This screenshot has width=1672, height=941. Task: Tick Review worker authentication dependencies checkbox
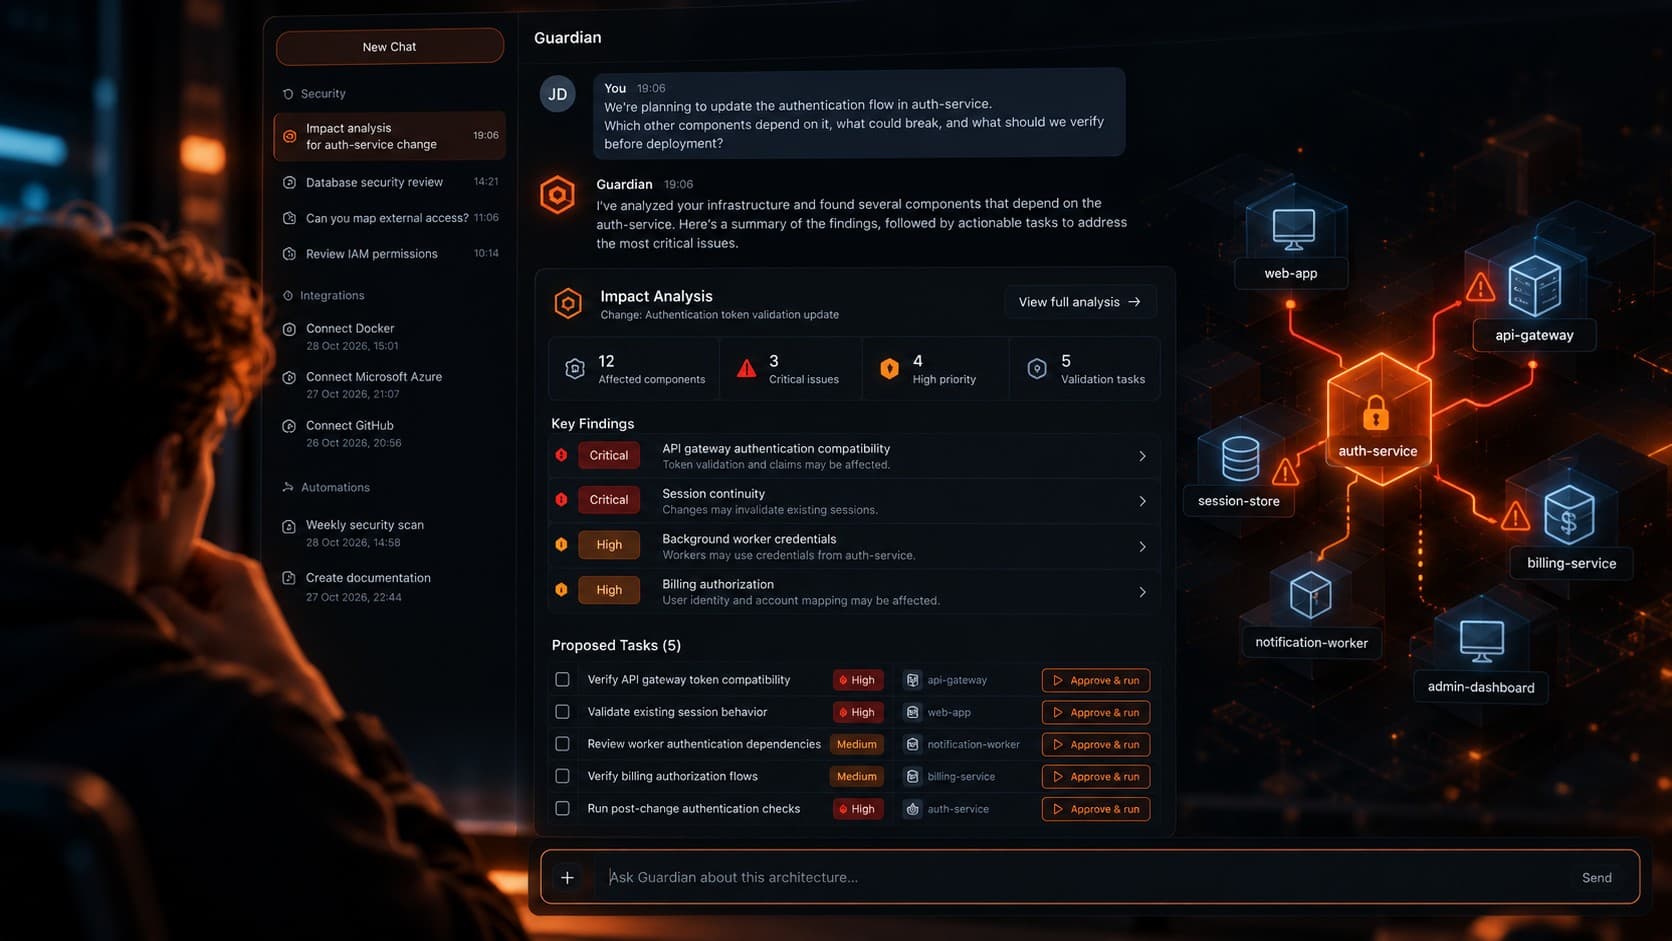point(562,744)
